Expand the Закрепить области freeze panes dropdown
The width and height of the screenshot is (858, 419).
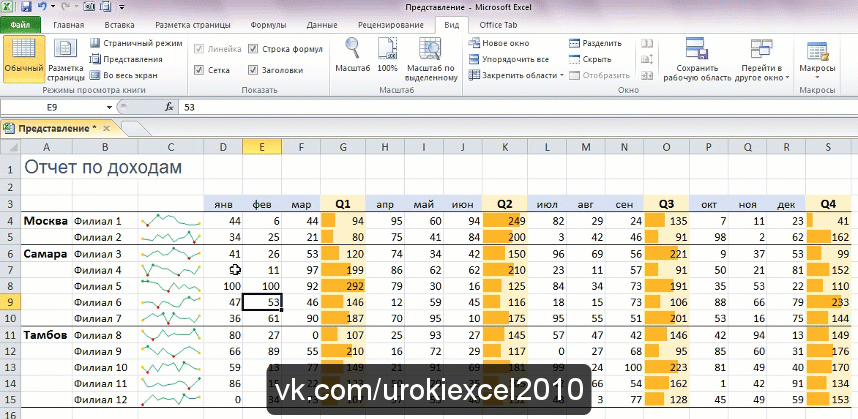pyautogui.click(x=561, y=75)
